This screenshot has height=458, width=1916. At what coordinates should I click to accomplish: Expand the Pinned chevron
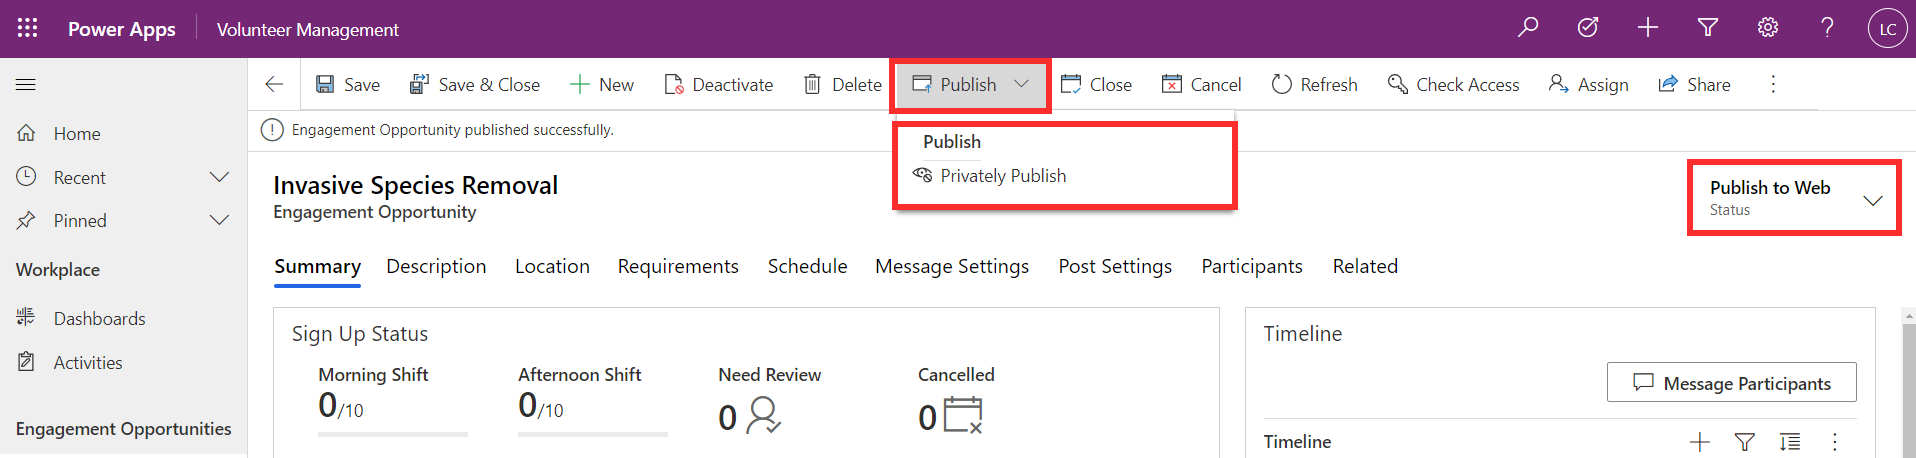coord(219,220)
